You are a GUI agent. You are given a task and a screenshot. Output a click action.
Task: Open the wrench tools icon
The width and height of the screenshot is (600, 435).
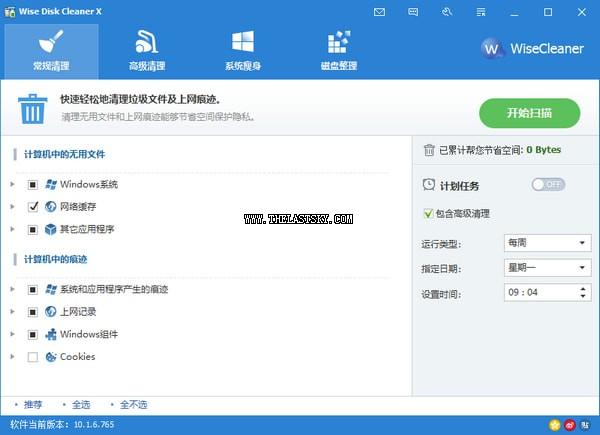[x=447, y=12]
